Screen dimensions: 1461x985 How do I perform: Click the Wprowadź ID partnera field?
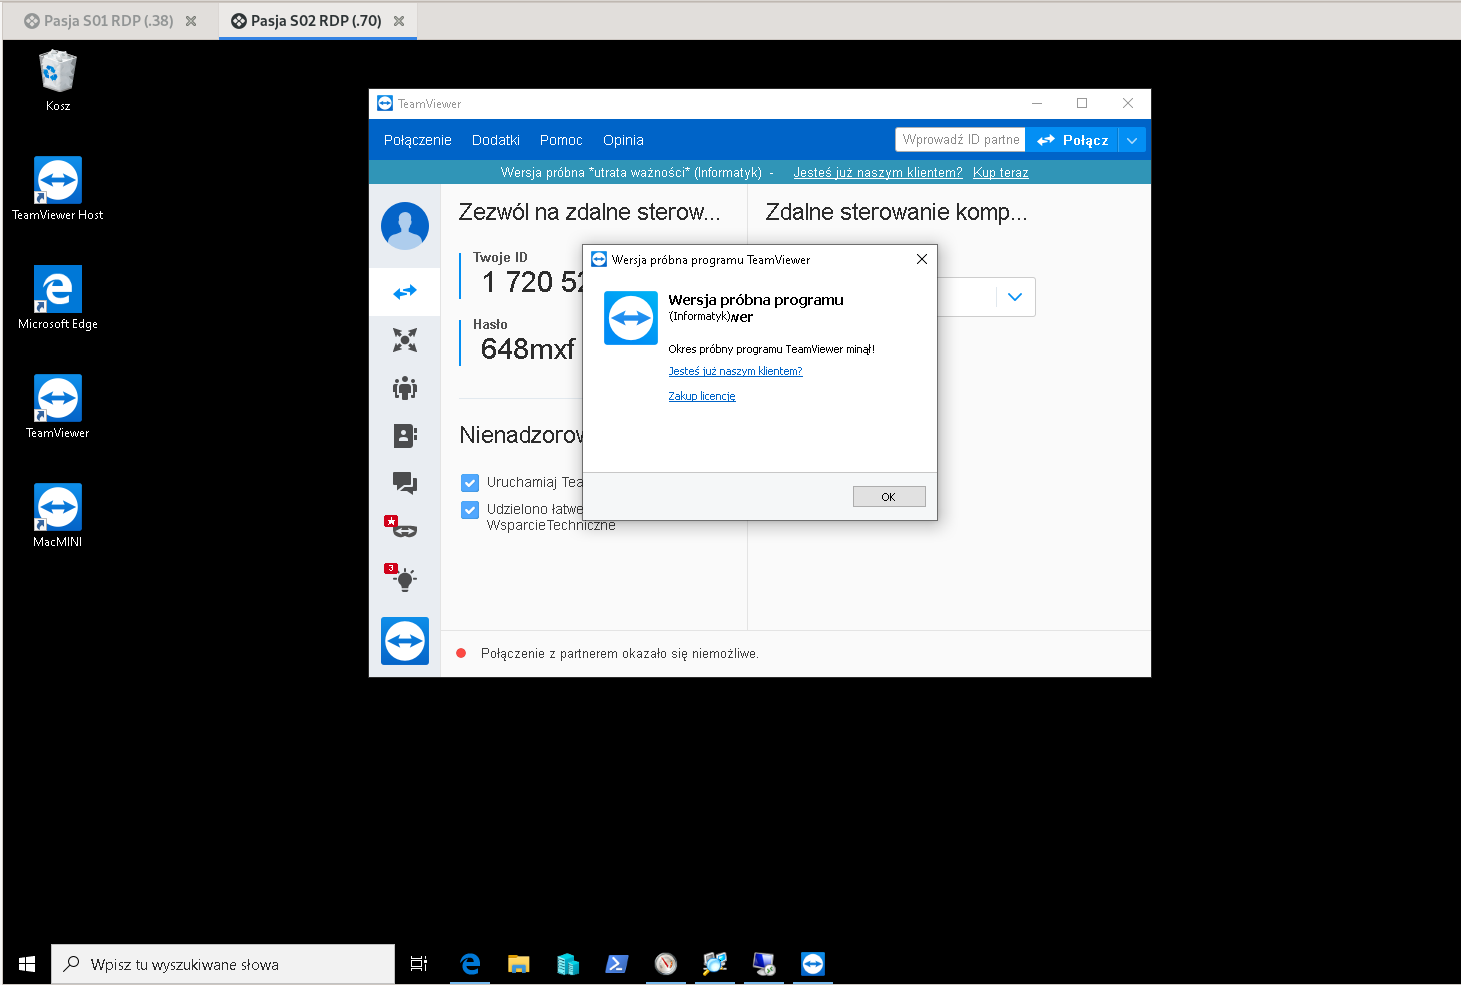click(960, 140)
